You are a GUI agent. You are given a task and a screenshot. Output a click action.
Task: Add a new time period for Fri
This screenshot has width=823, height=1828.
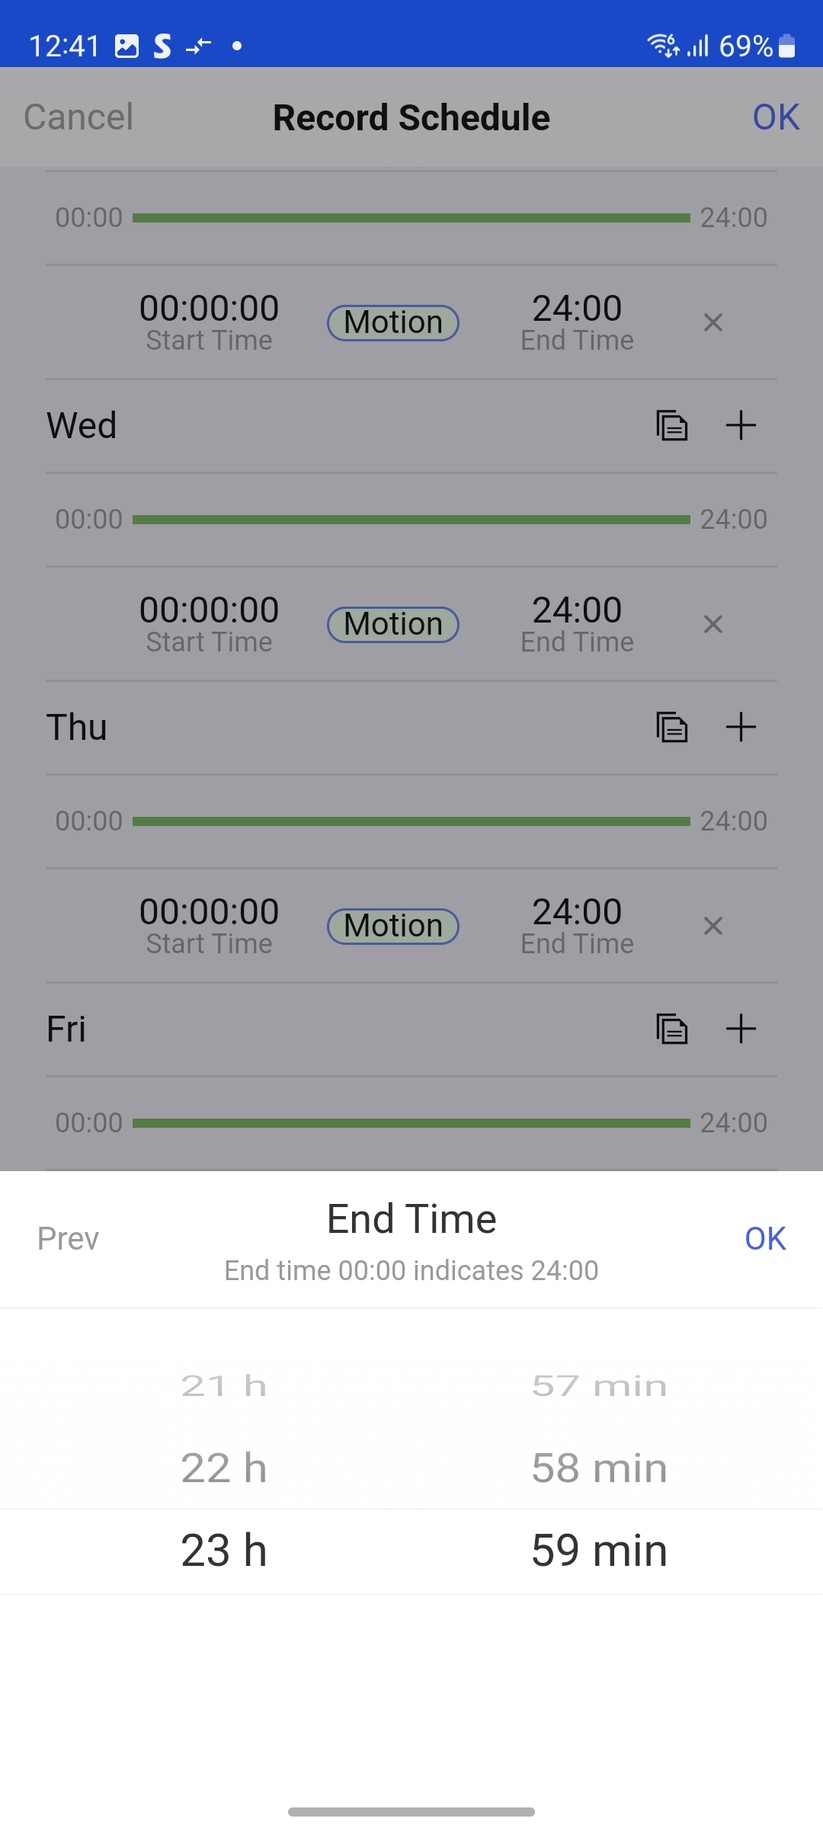tap(740, 1028)
